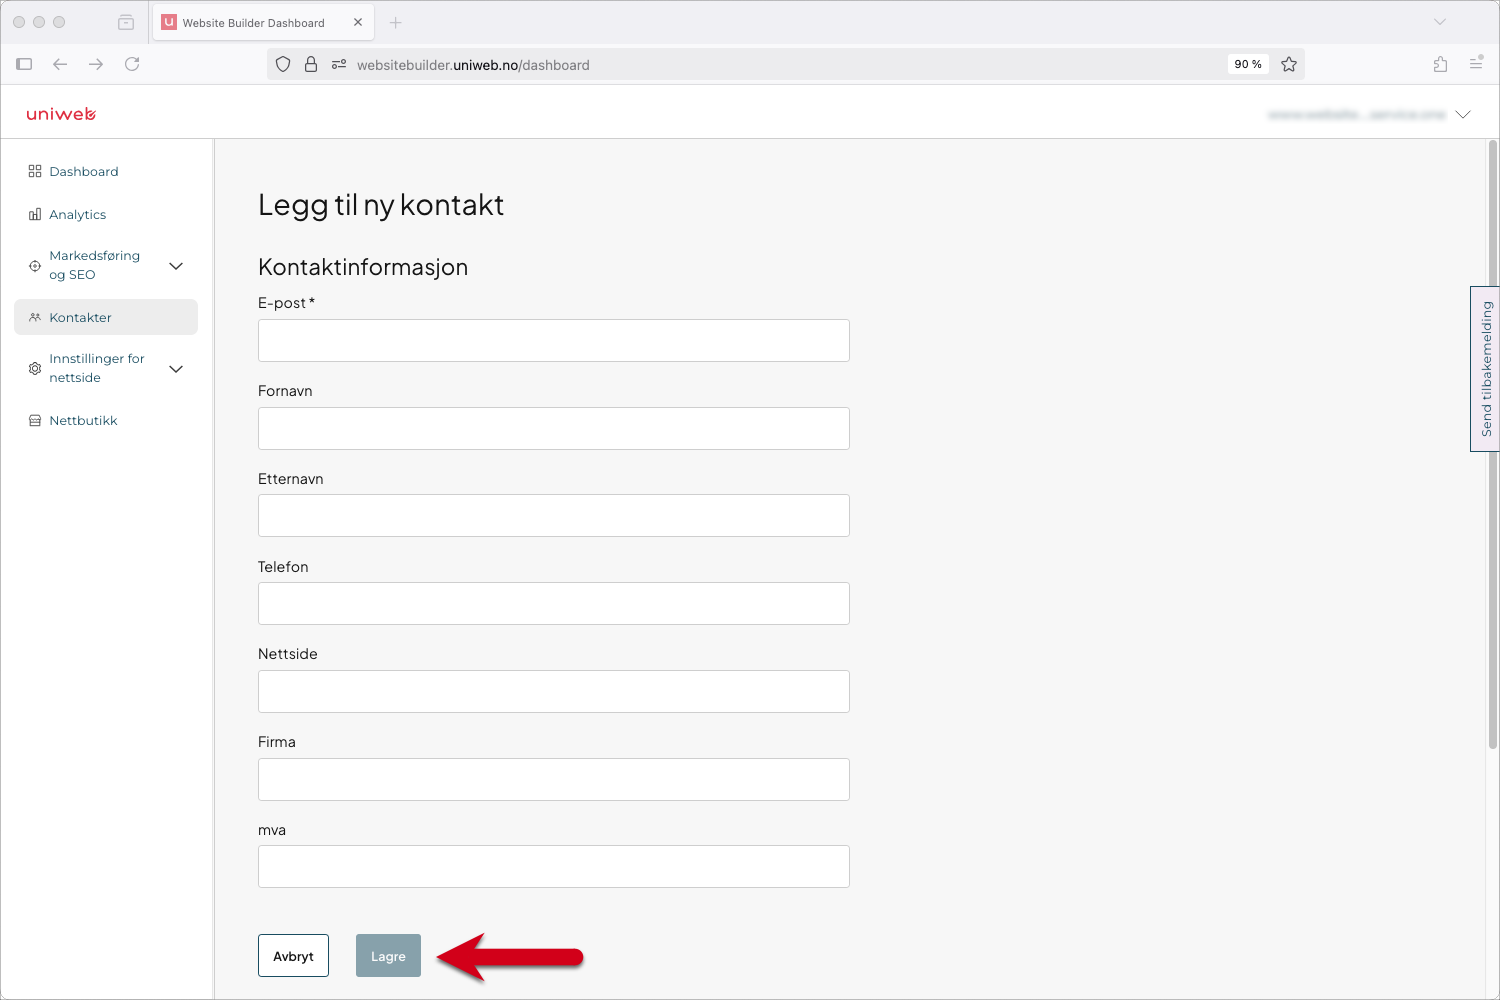This screenshot has height=1000, width=1500.
Task: Click the Analytics bar chart icon
Action: pyautogui.click(x=35, y=215)
